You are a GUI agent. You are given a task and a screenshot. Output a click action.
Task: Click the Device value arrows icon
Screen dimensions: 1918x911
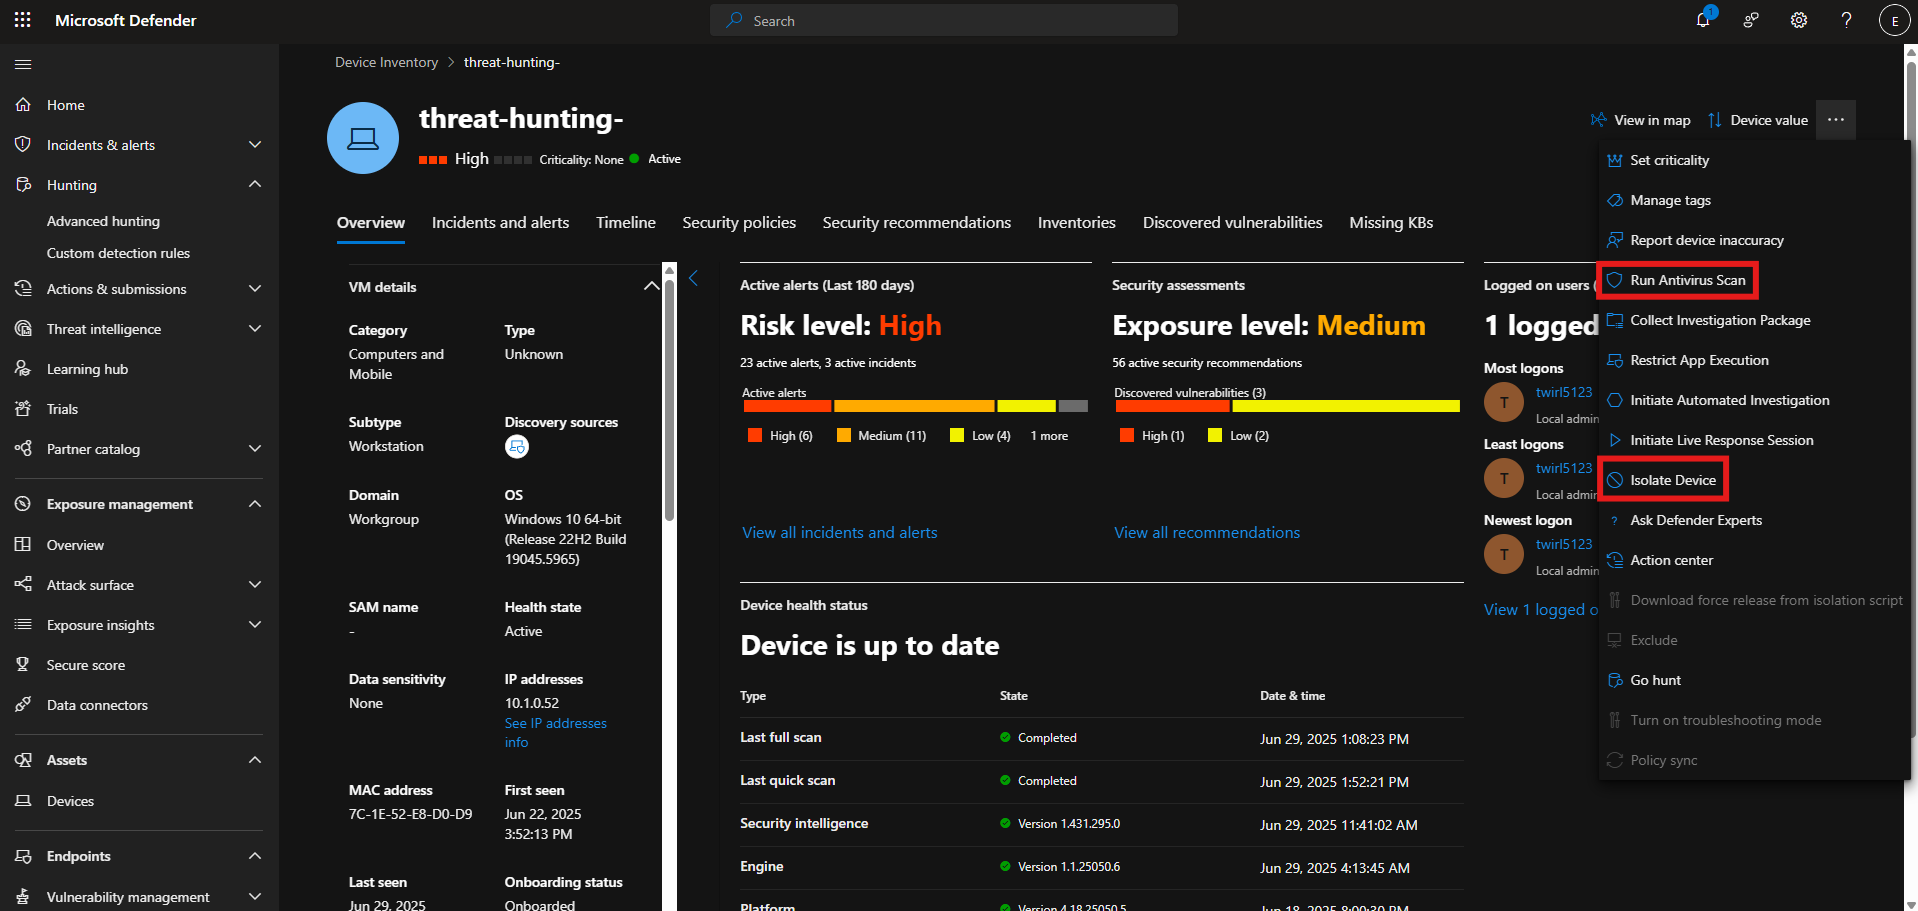pyautogui.click(x=1715, y=120)
